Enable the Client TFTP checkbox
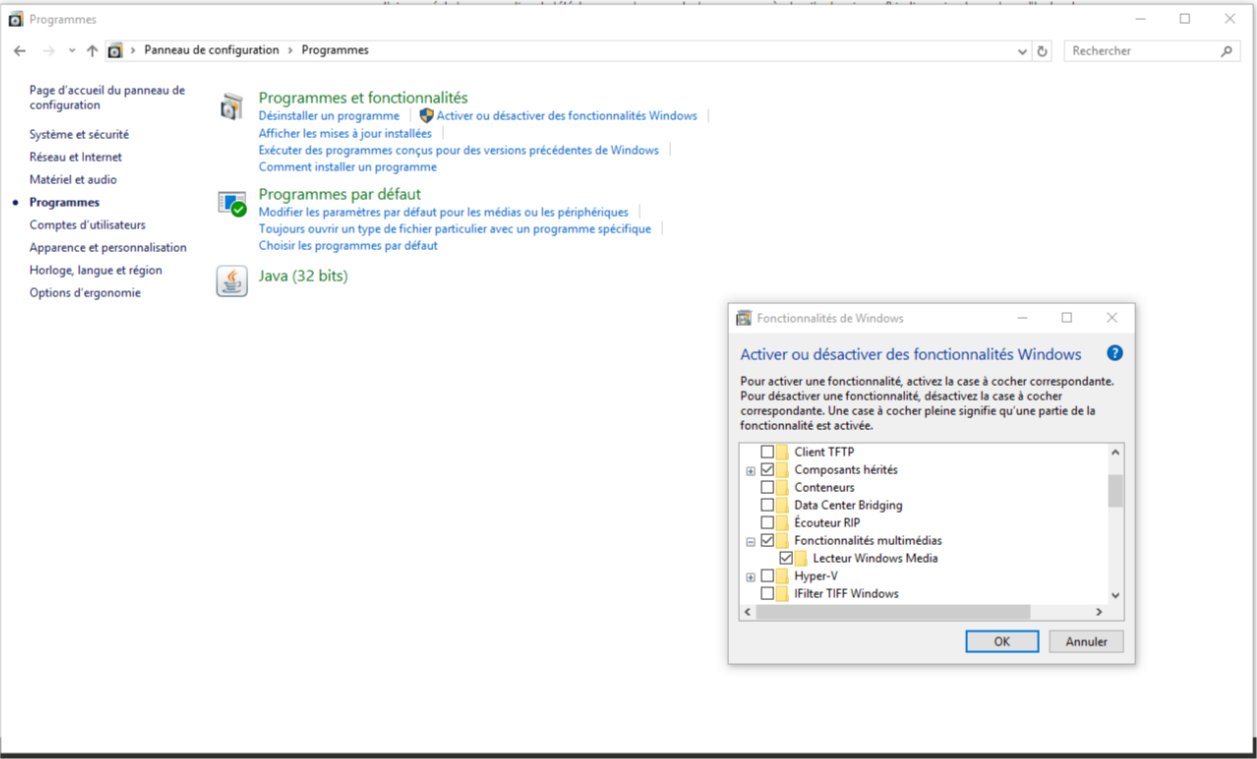The image size is (1257, 759). coord(767,452)
